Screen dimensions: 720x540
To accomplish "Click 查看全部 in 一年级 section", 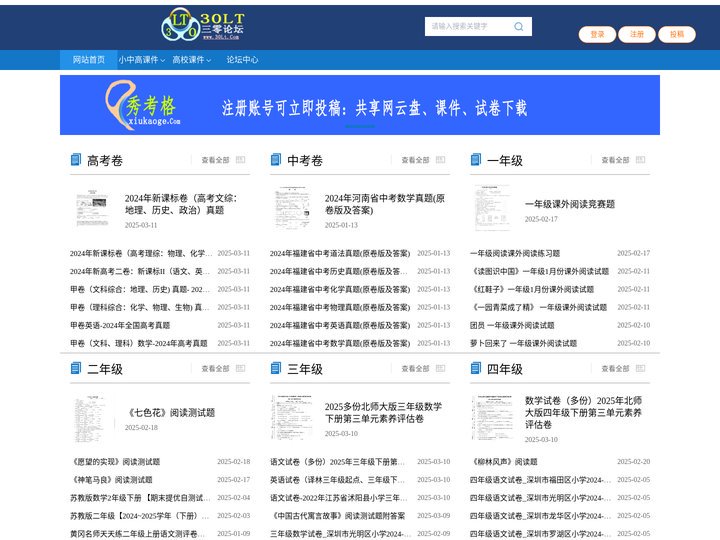I will click(615, 160).
